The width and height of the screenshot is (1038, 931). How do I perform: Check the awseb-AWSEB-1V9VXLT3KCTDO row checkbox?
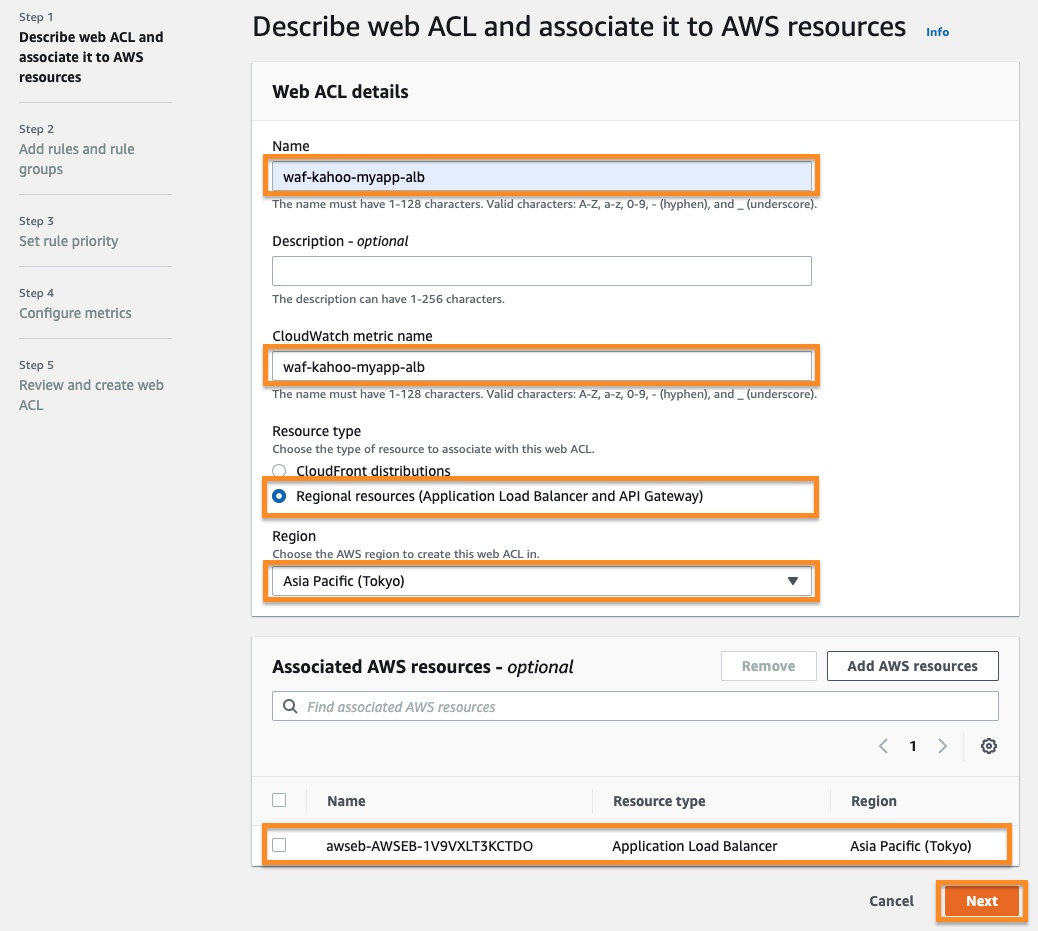pyautogui.click(x=279, y=845)
